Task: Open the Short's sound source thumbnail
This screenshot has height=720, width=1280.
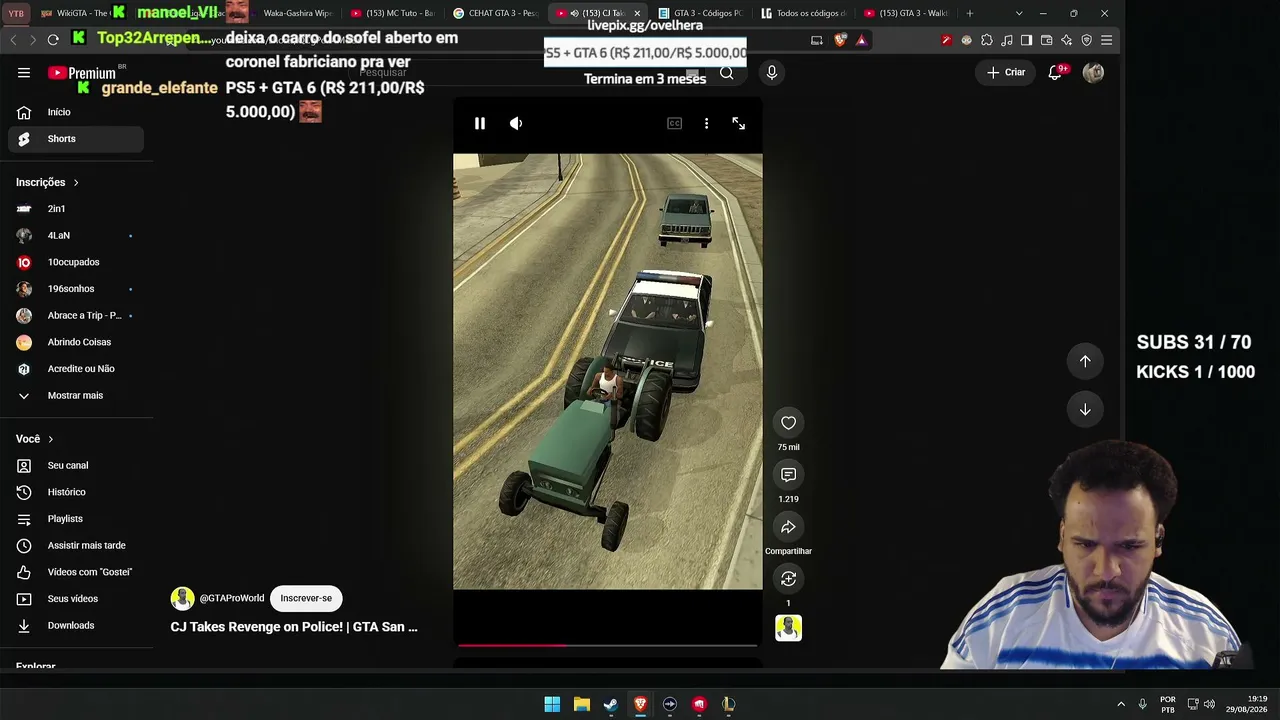Action: [x=789, y=628]
